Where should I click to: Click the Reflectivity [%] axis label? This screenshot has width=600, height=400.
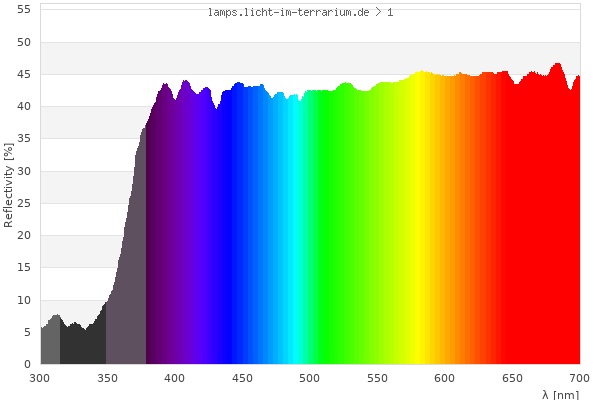tap(9, 185)
